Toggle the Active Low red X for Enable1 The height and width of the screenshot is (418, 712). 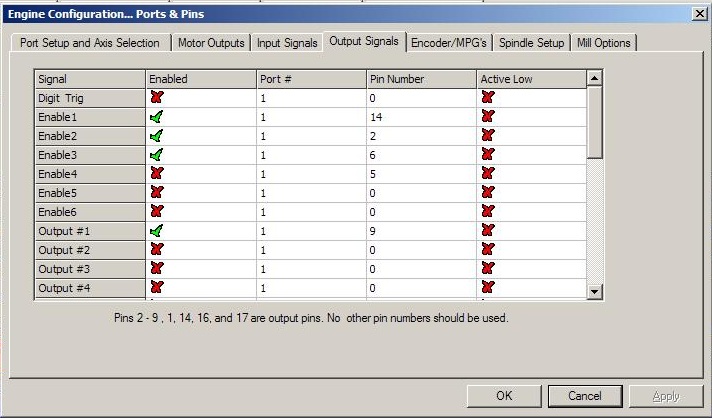[x=488, y=117]
